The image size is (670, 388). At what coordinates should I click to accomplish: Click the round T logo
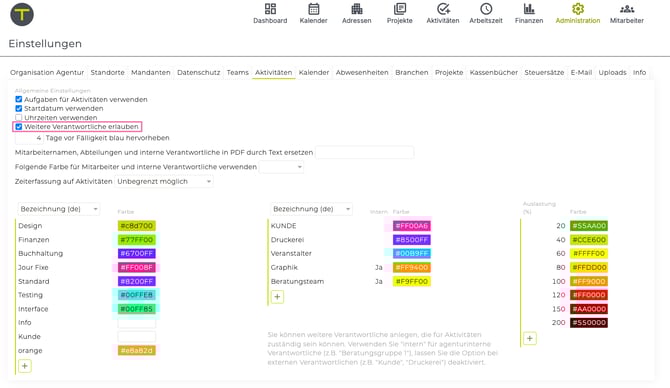pyautogui.click(x=22, y=14)
